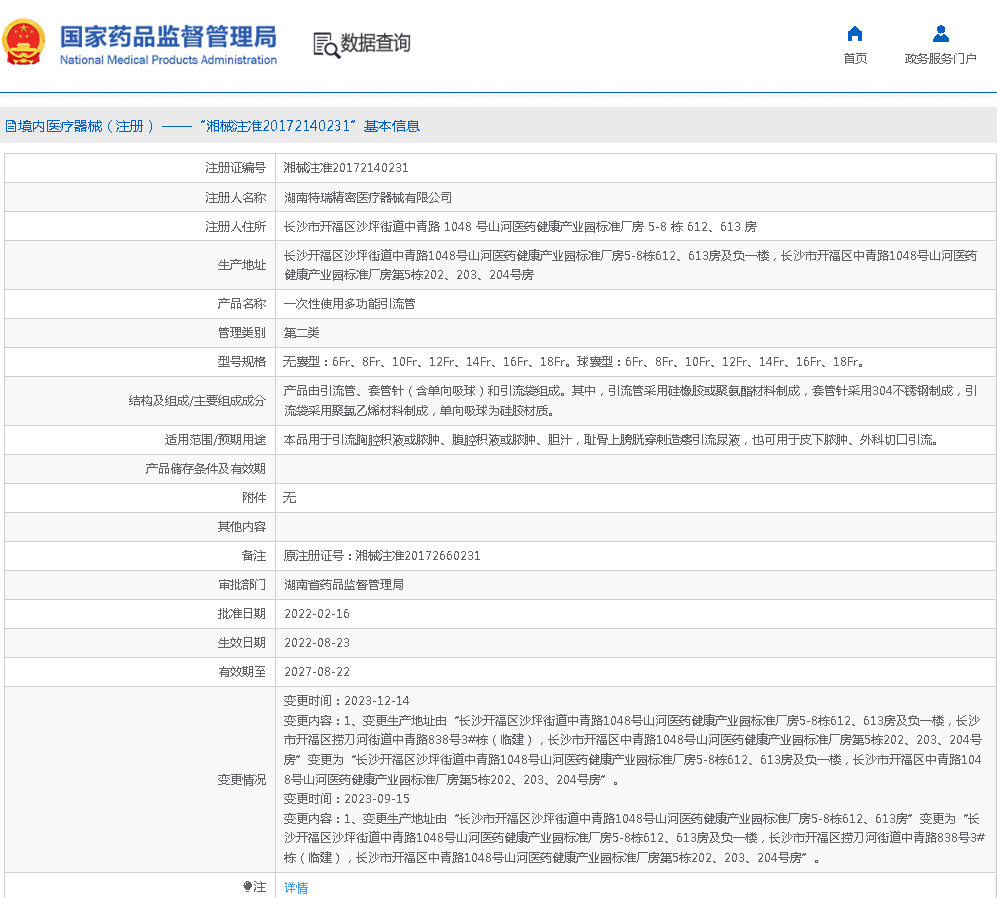Image resolution: width=997 pixels, height=898 pixels.
Task: Click management class value 第二类
Action: pos(301,333)
